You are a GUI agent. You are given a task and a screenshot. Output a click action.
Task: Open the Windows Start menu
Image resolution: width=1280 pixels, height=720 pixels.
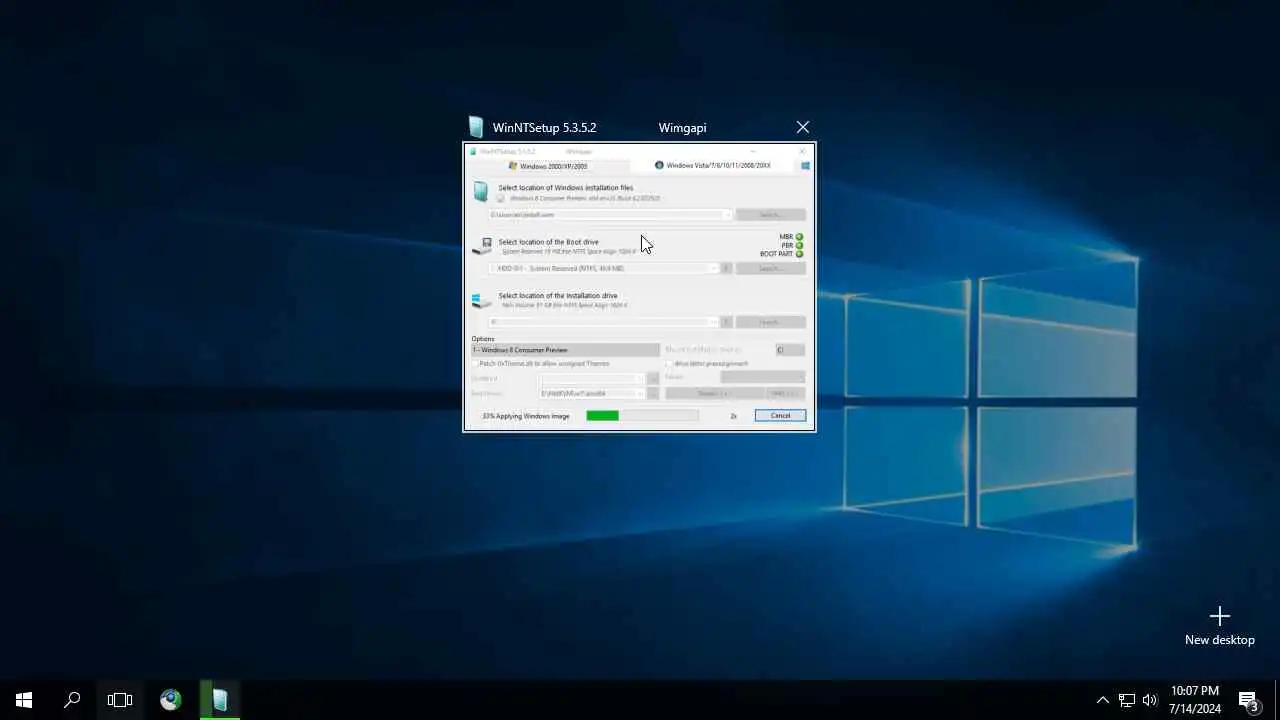(x=24, y=700)
